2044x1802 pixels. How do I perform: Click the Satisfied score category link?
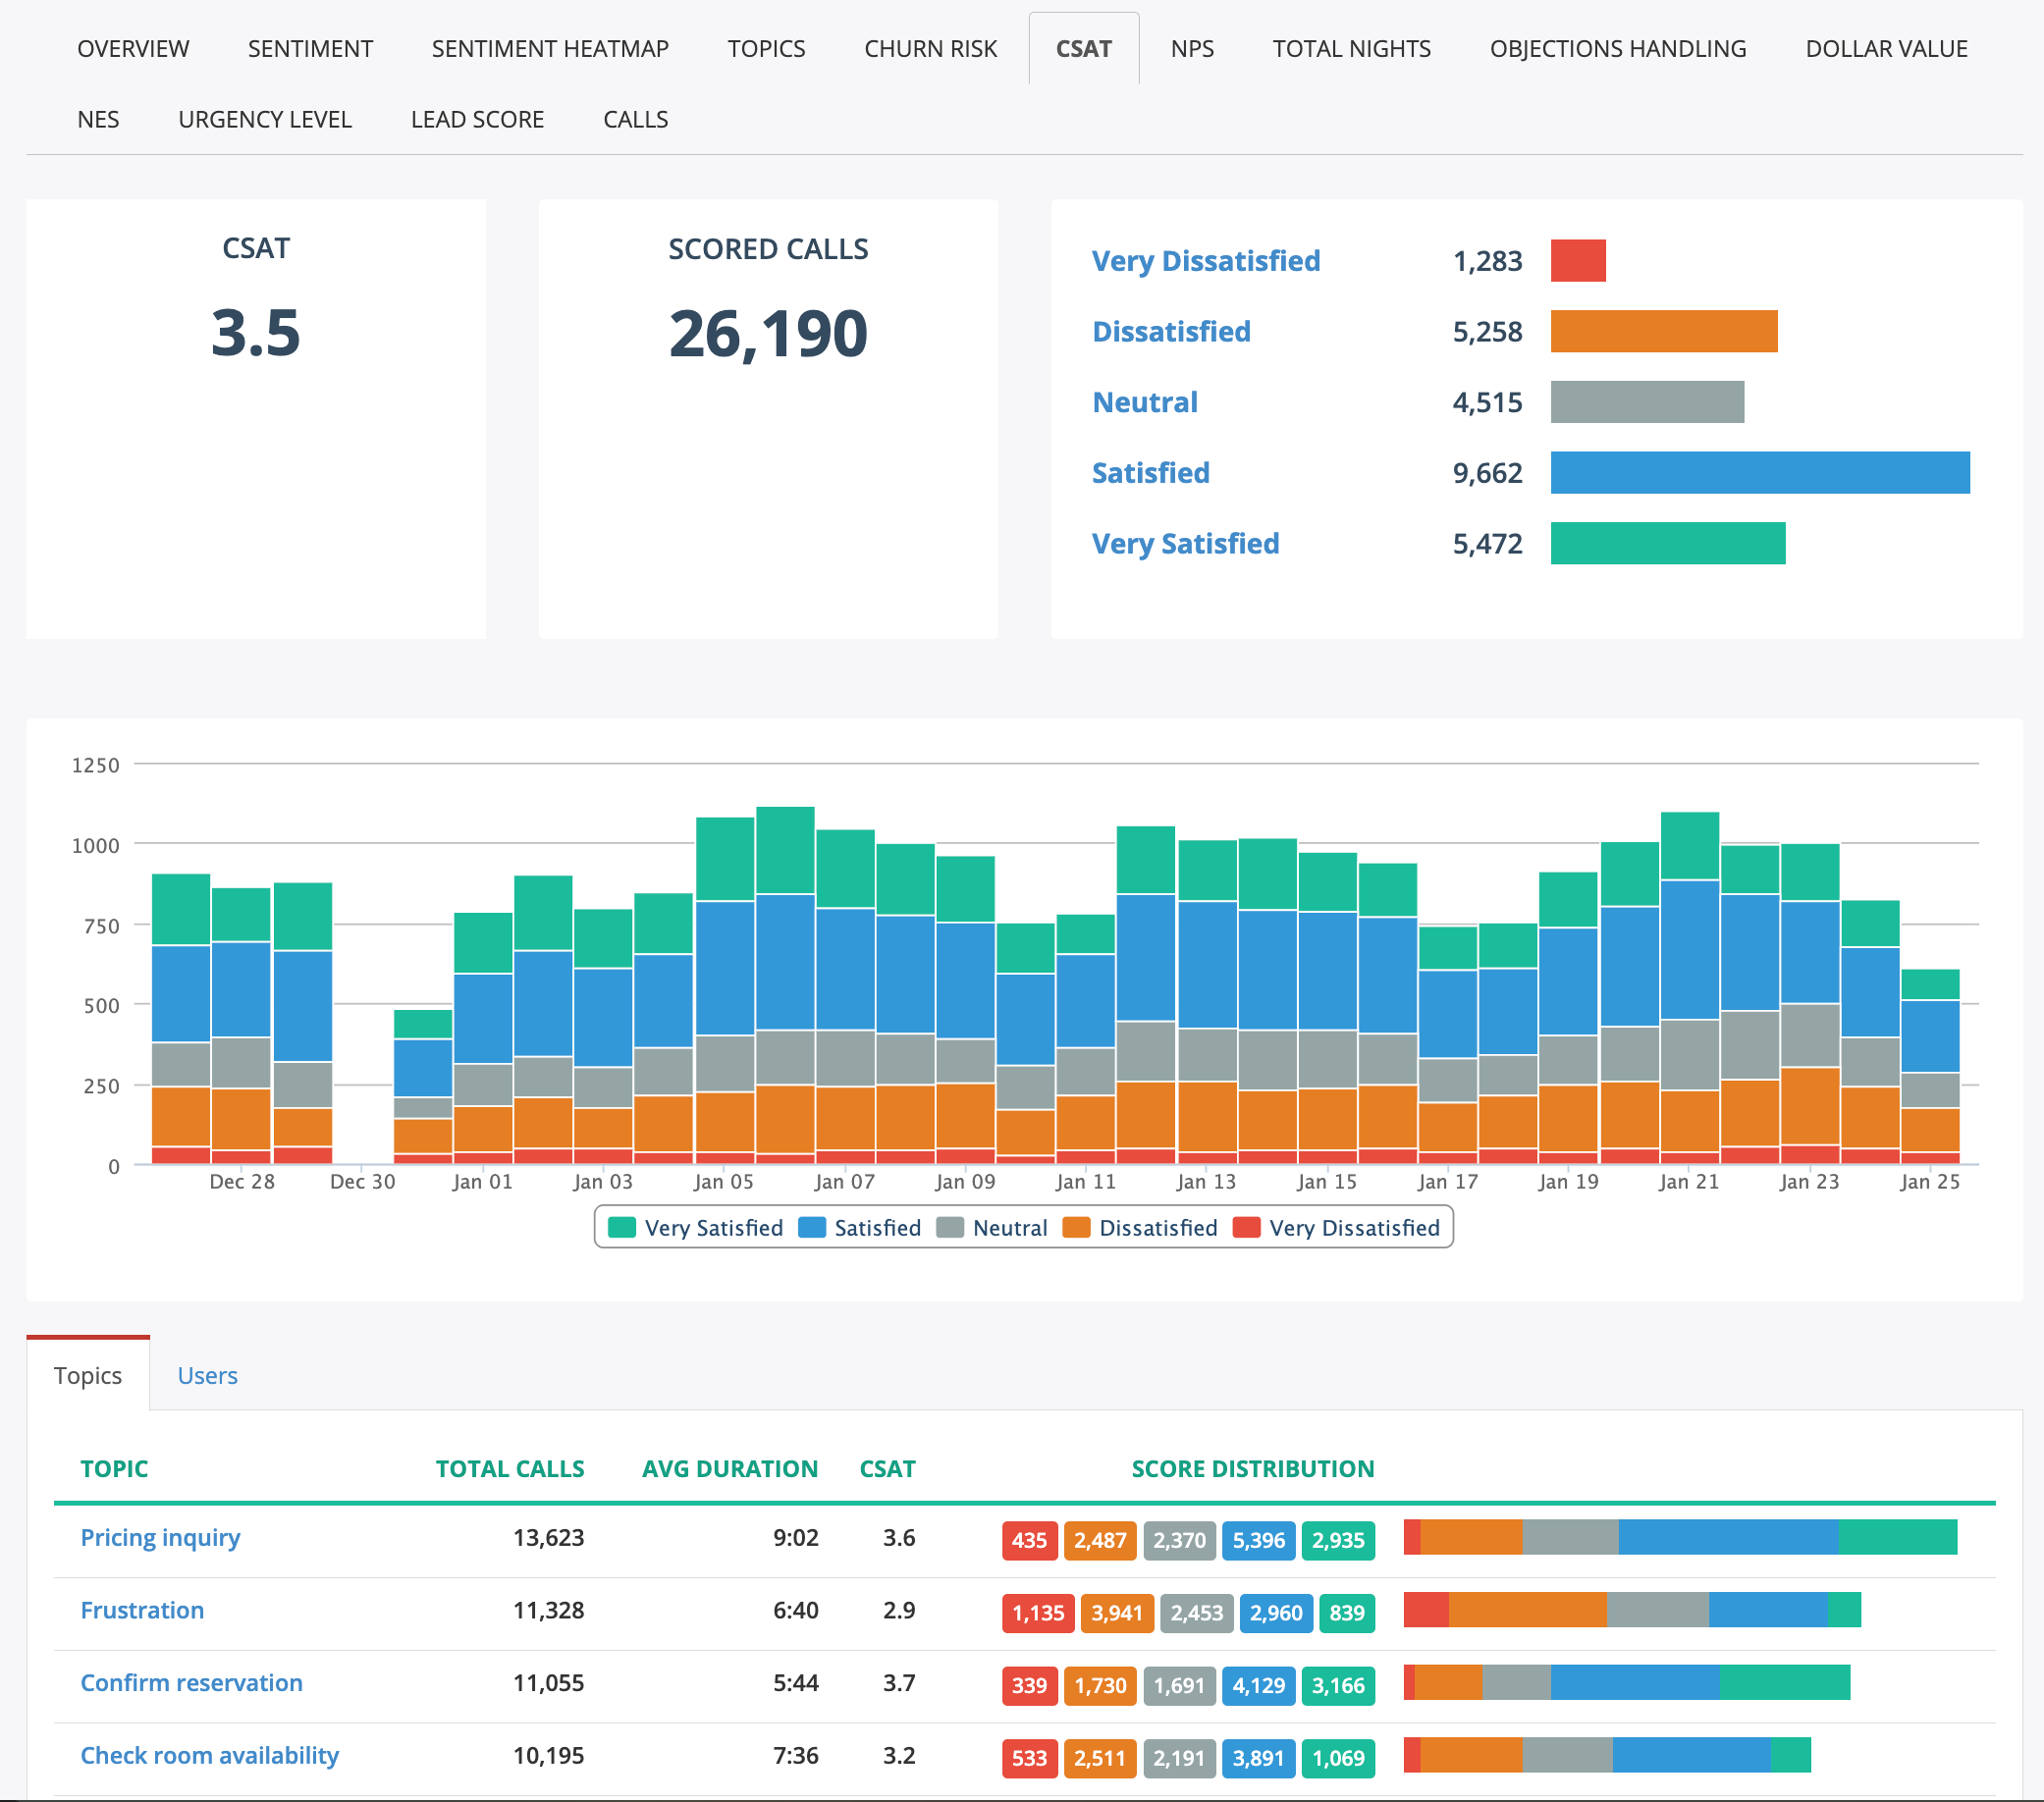[1150, 473]
